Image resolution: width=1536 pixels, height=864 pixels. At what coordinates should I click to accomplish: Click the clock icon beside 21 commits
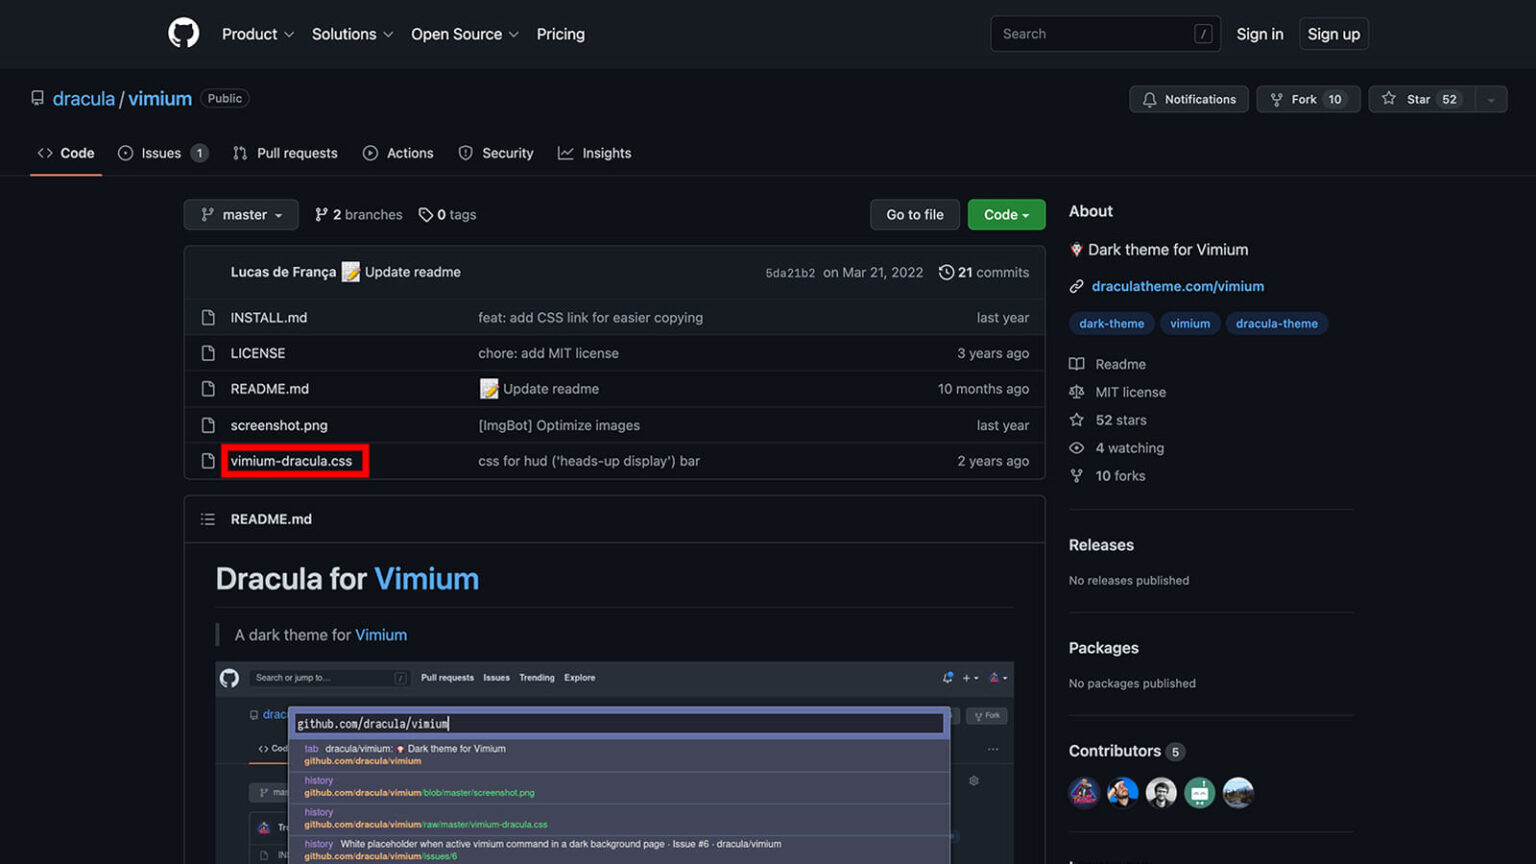(x=946, y=272)
